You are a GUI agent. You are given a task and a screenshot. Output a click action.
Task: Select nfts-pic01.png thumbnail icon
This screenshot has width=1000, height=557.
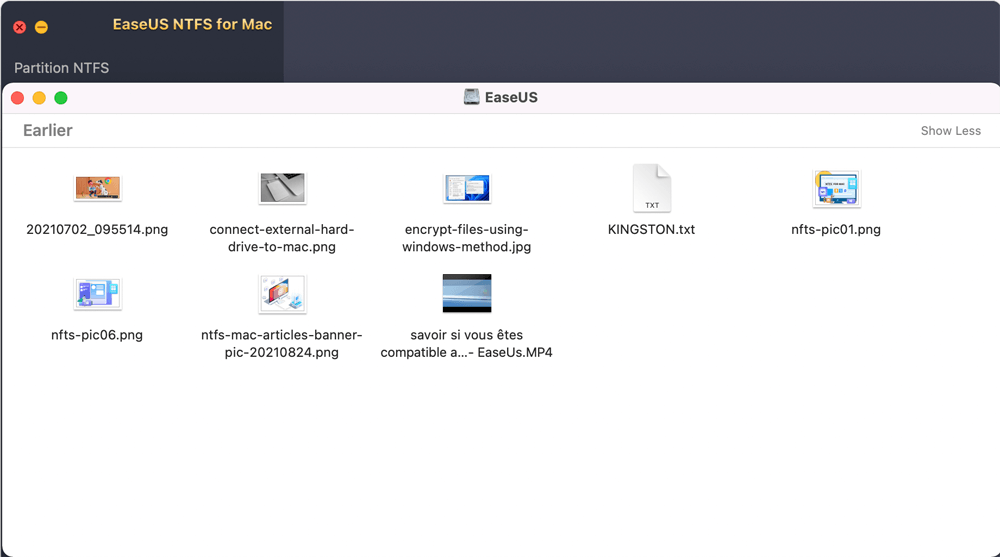[836, 188]
